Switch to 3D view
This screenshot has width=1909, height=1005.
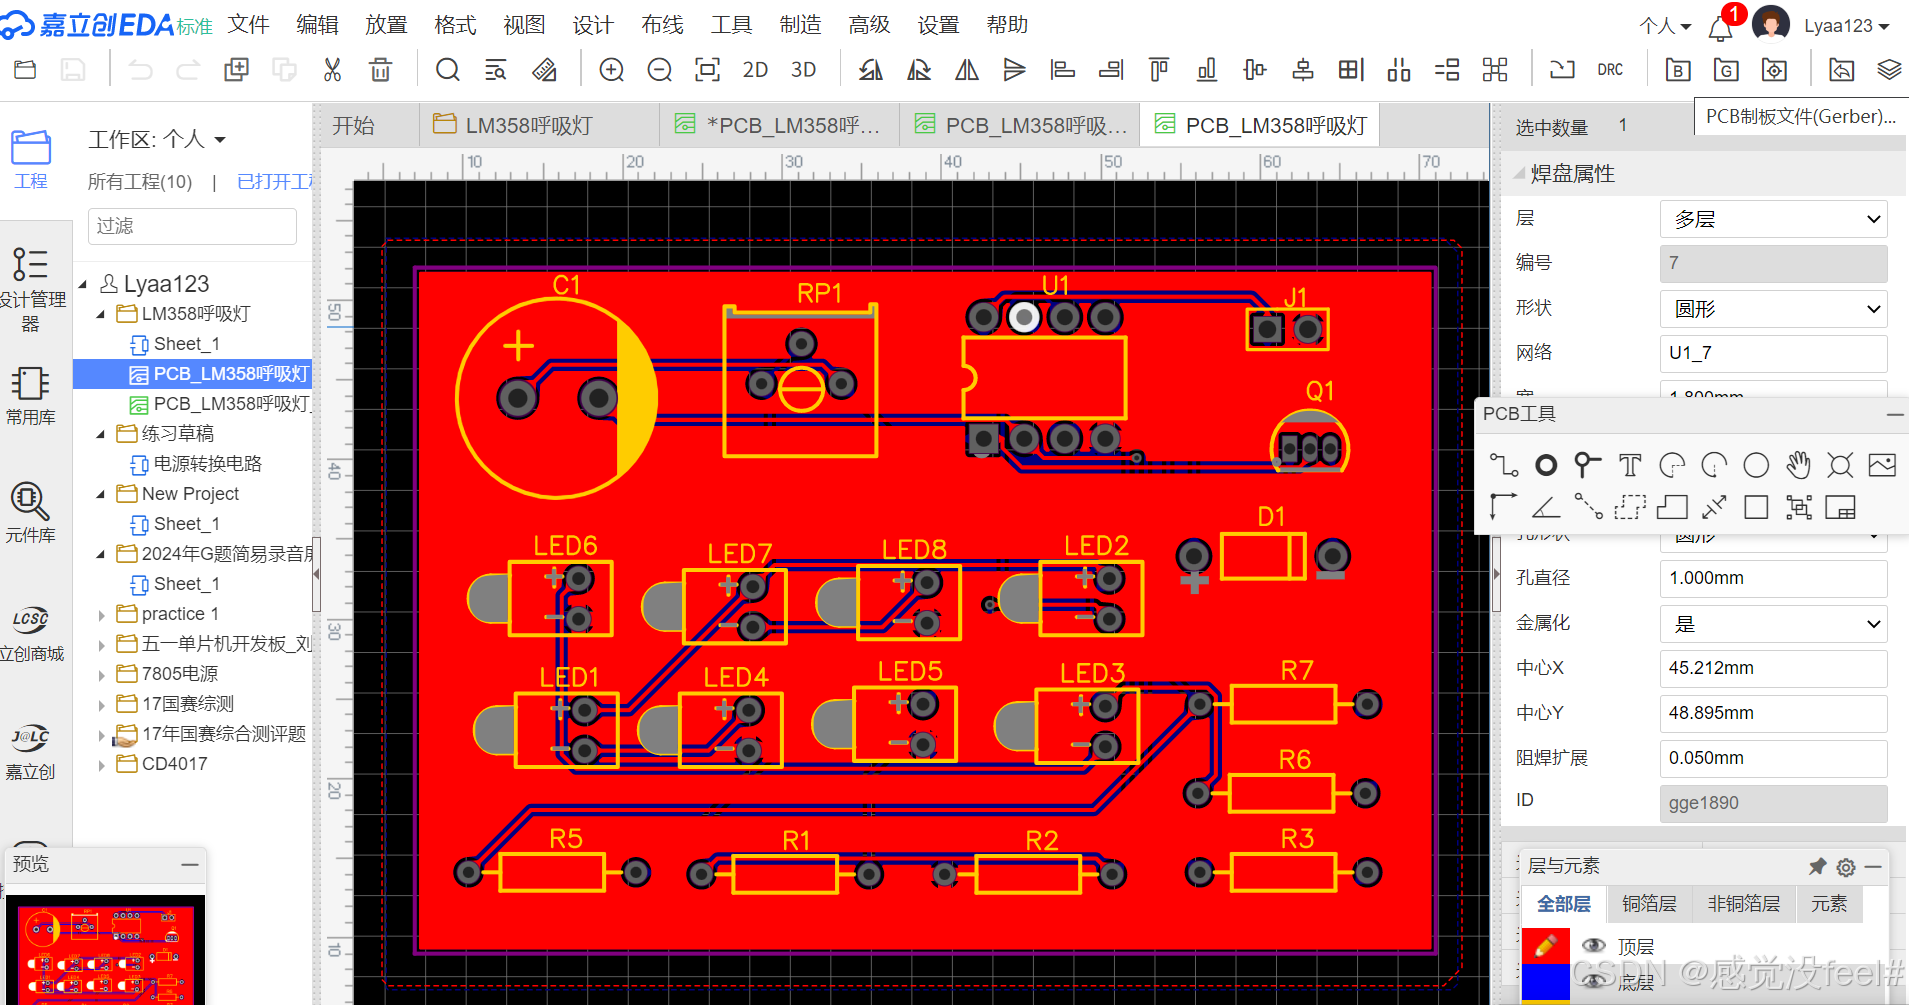(803, 70)
